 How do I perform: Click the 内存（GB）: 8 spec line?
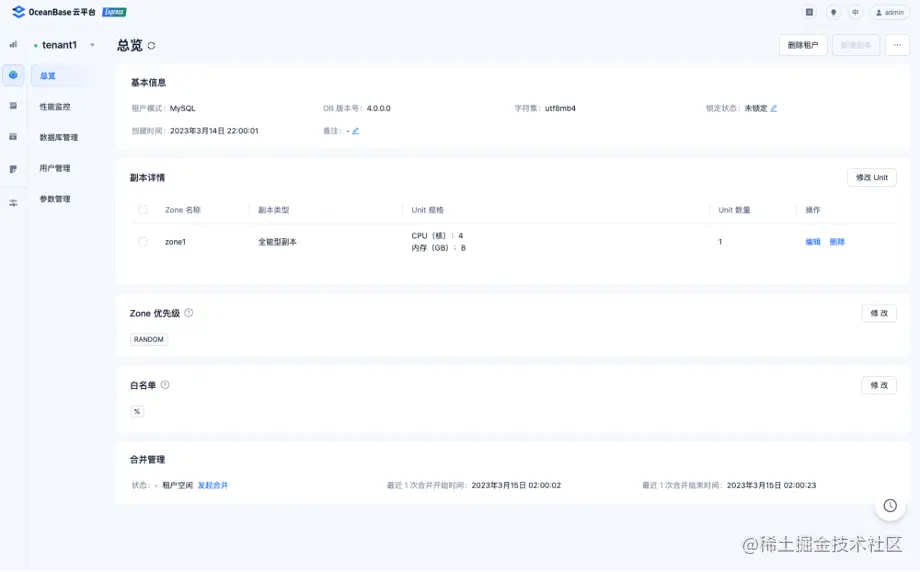tap(438, 248)
